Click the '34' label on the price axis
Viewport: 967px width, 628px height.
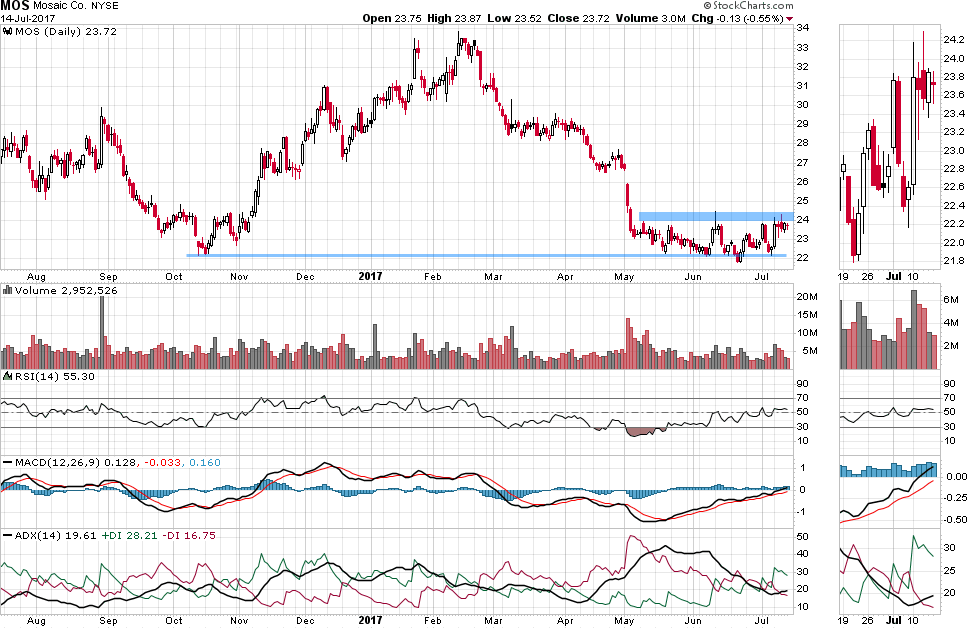click(x=802, y=28)
